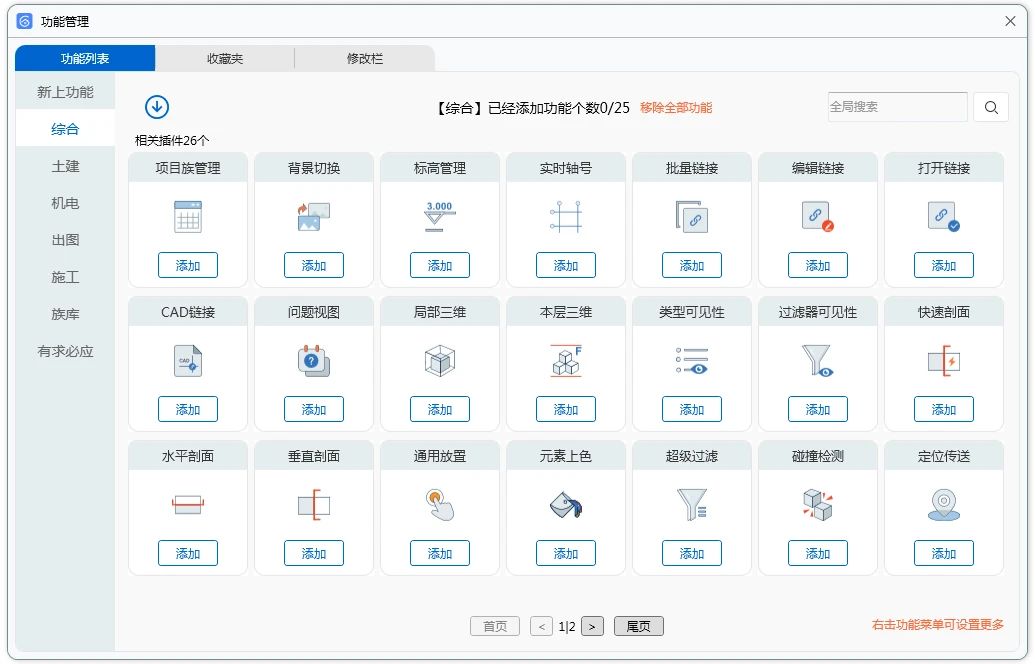Select 施工 category in sidebar
Image resolution: width=1035 pixels, height=664 pixels.
pyautogui.click(x=65, y=277)
